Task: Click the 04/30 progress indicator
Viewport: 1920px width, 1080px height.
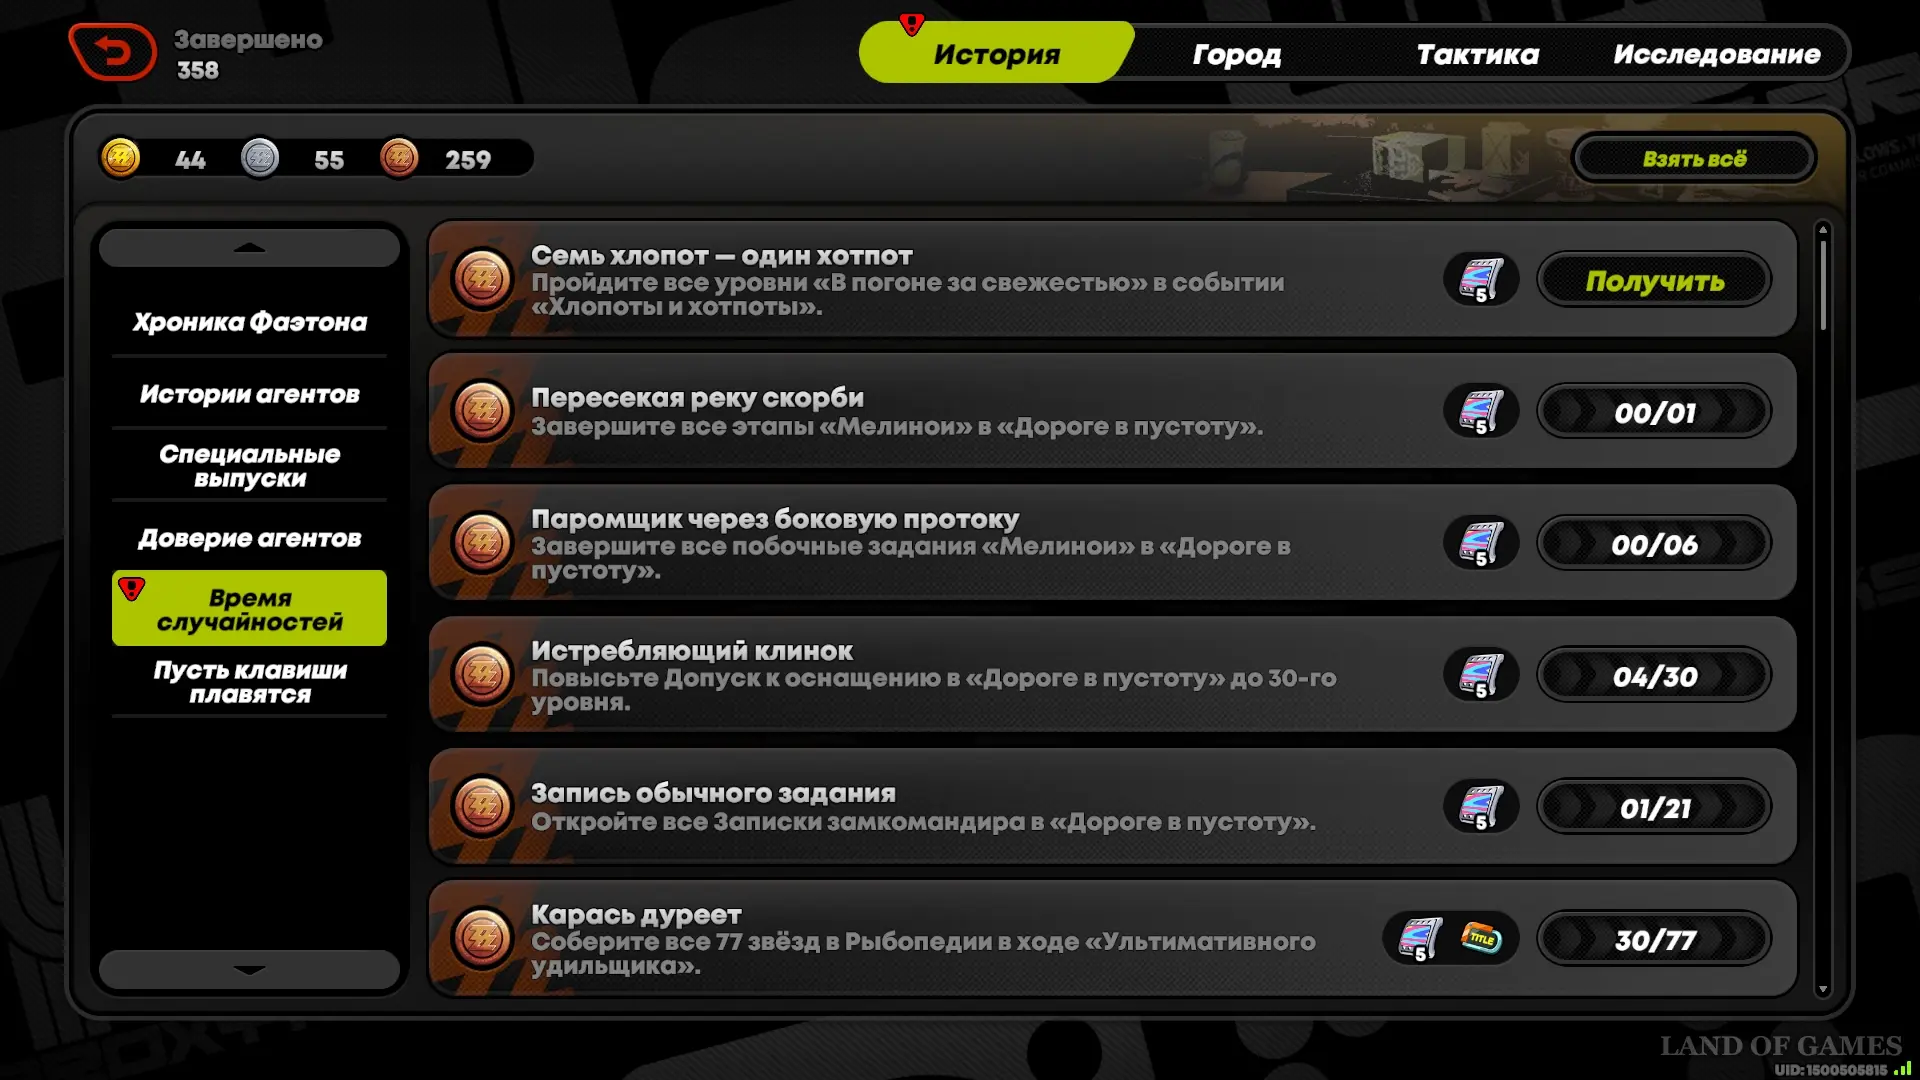Action: pyautogui.click(x=1654, y=676)
